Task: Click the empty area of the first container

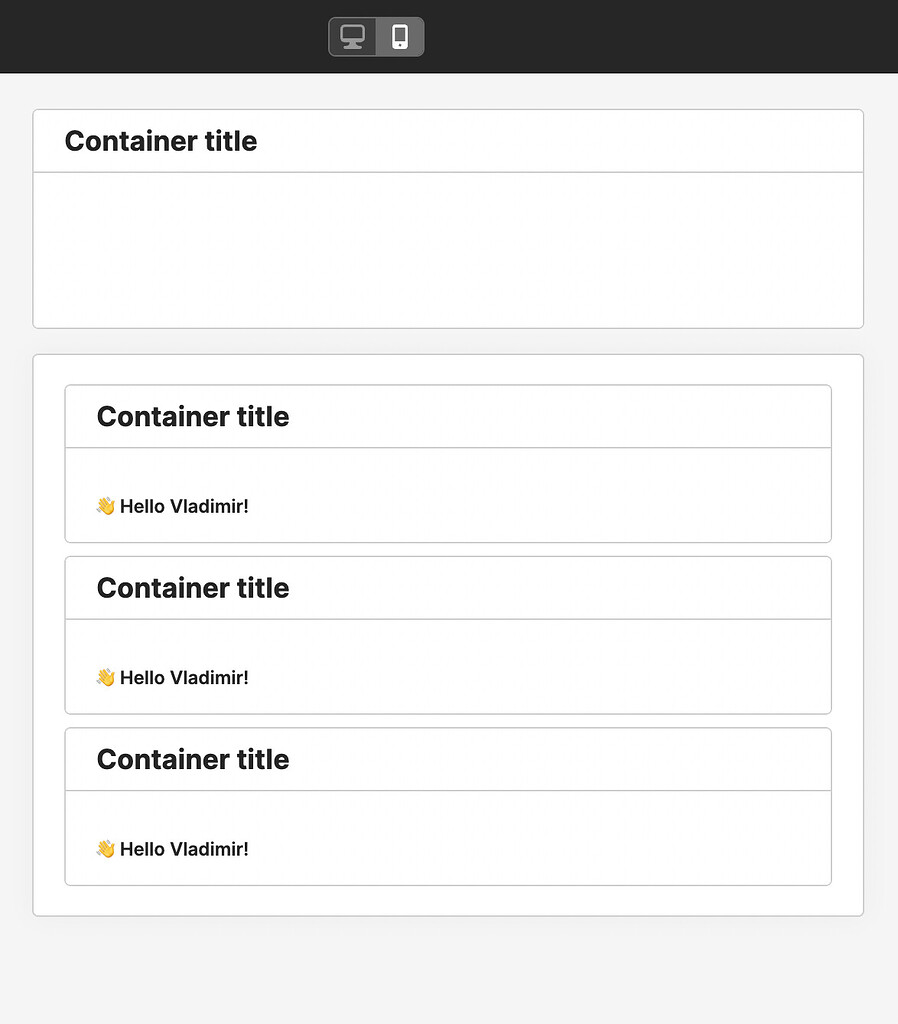Action: coord(448,250)
